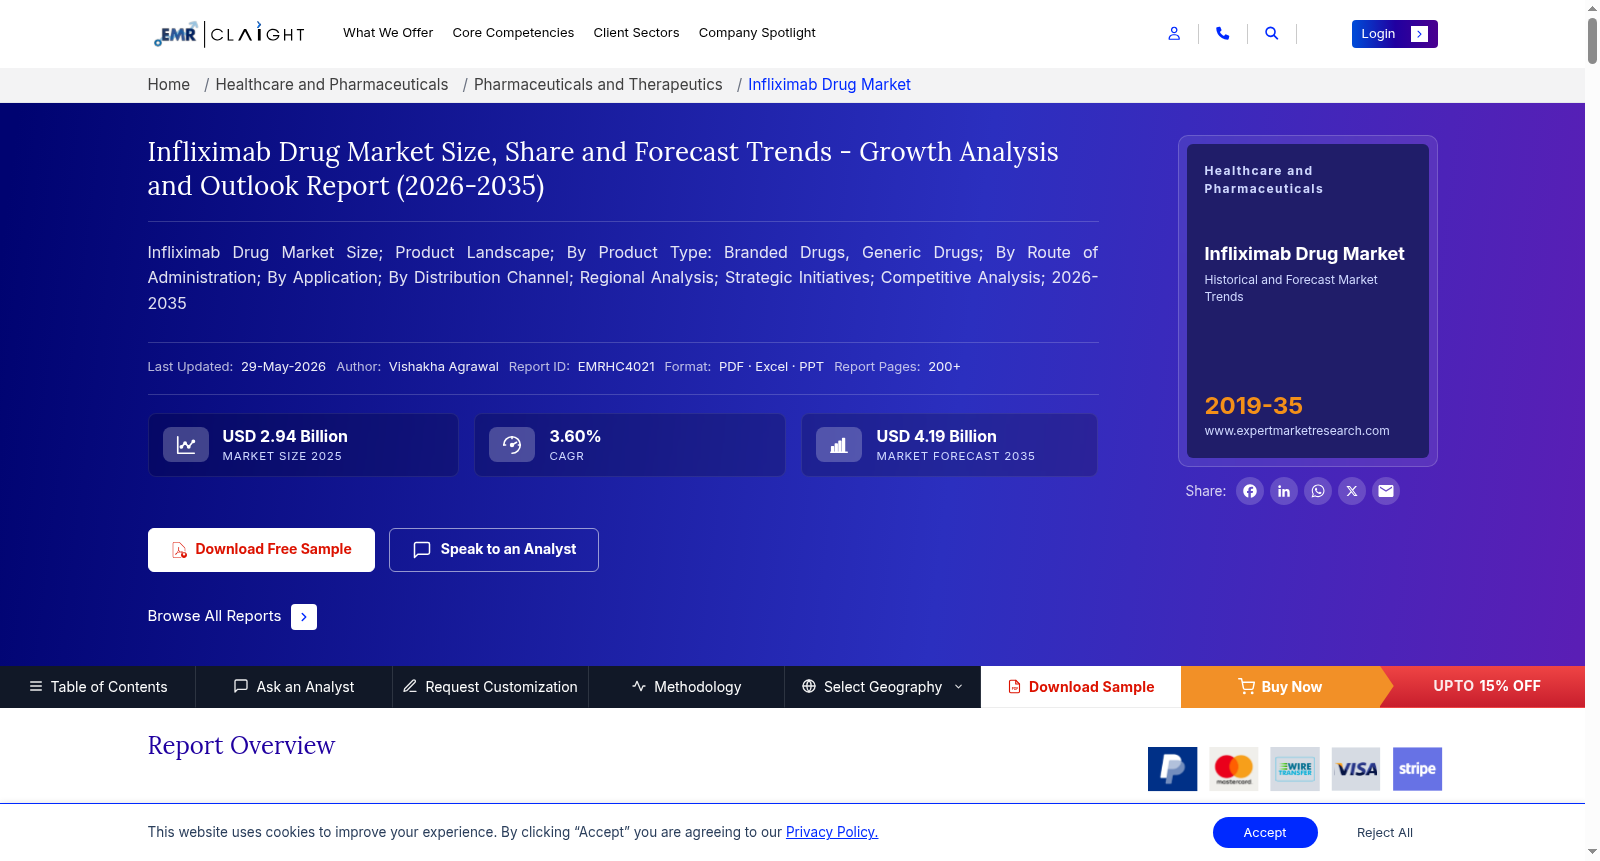The height and width of the screenshot is (861, 1600).
Task: Click the UPTO 15% OFF banner
Action: pos(1487,686)
